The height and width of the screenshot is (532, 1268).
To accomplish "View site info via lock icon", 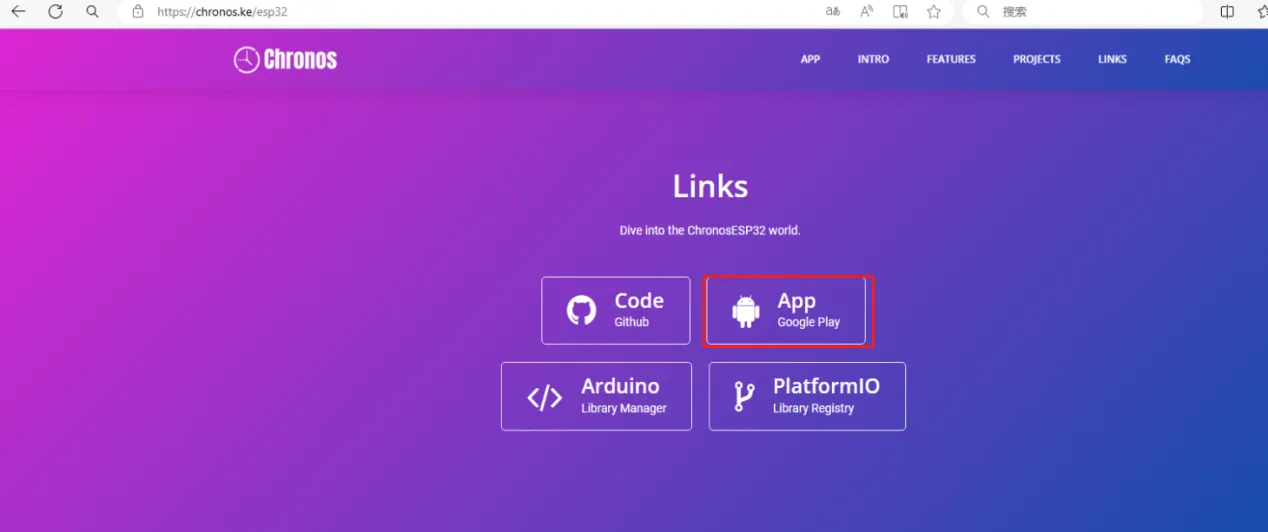I will click(138, 12).
